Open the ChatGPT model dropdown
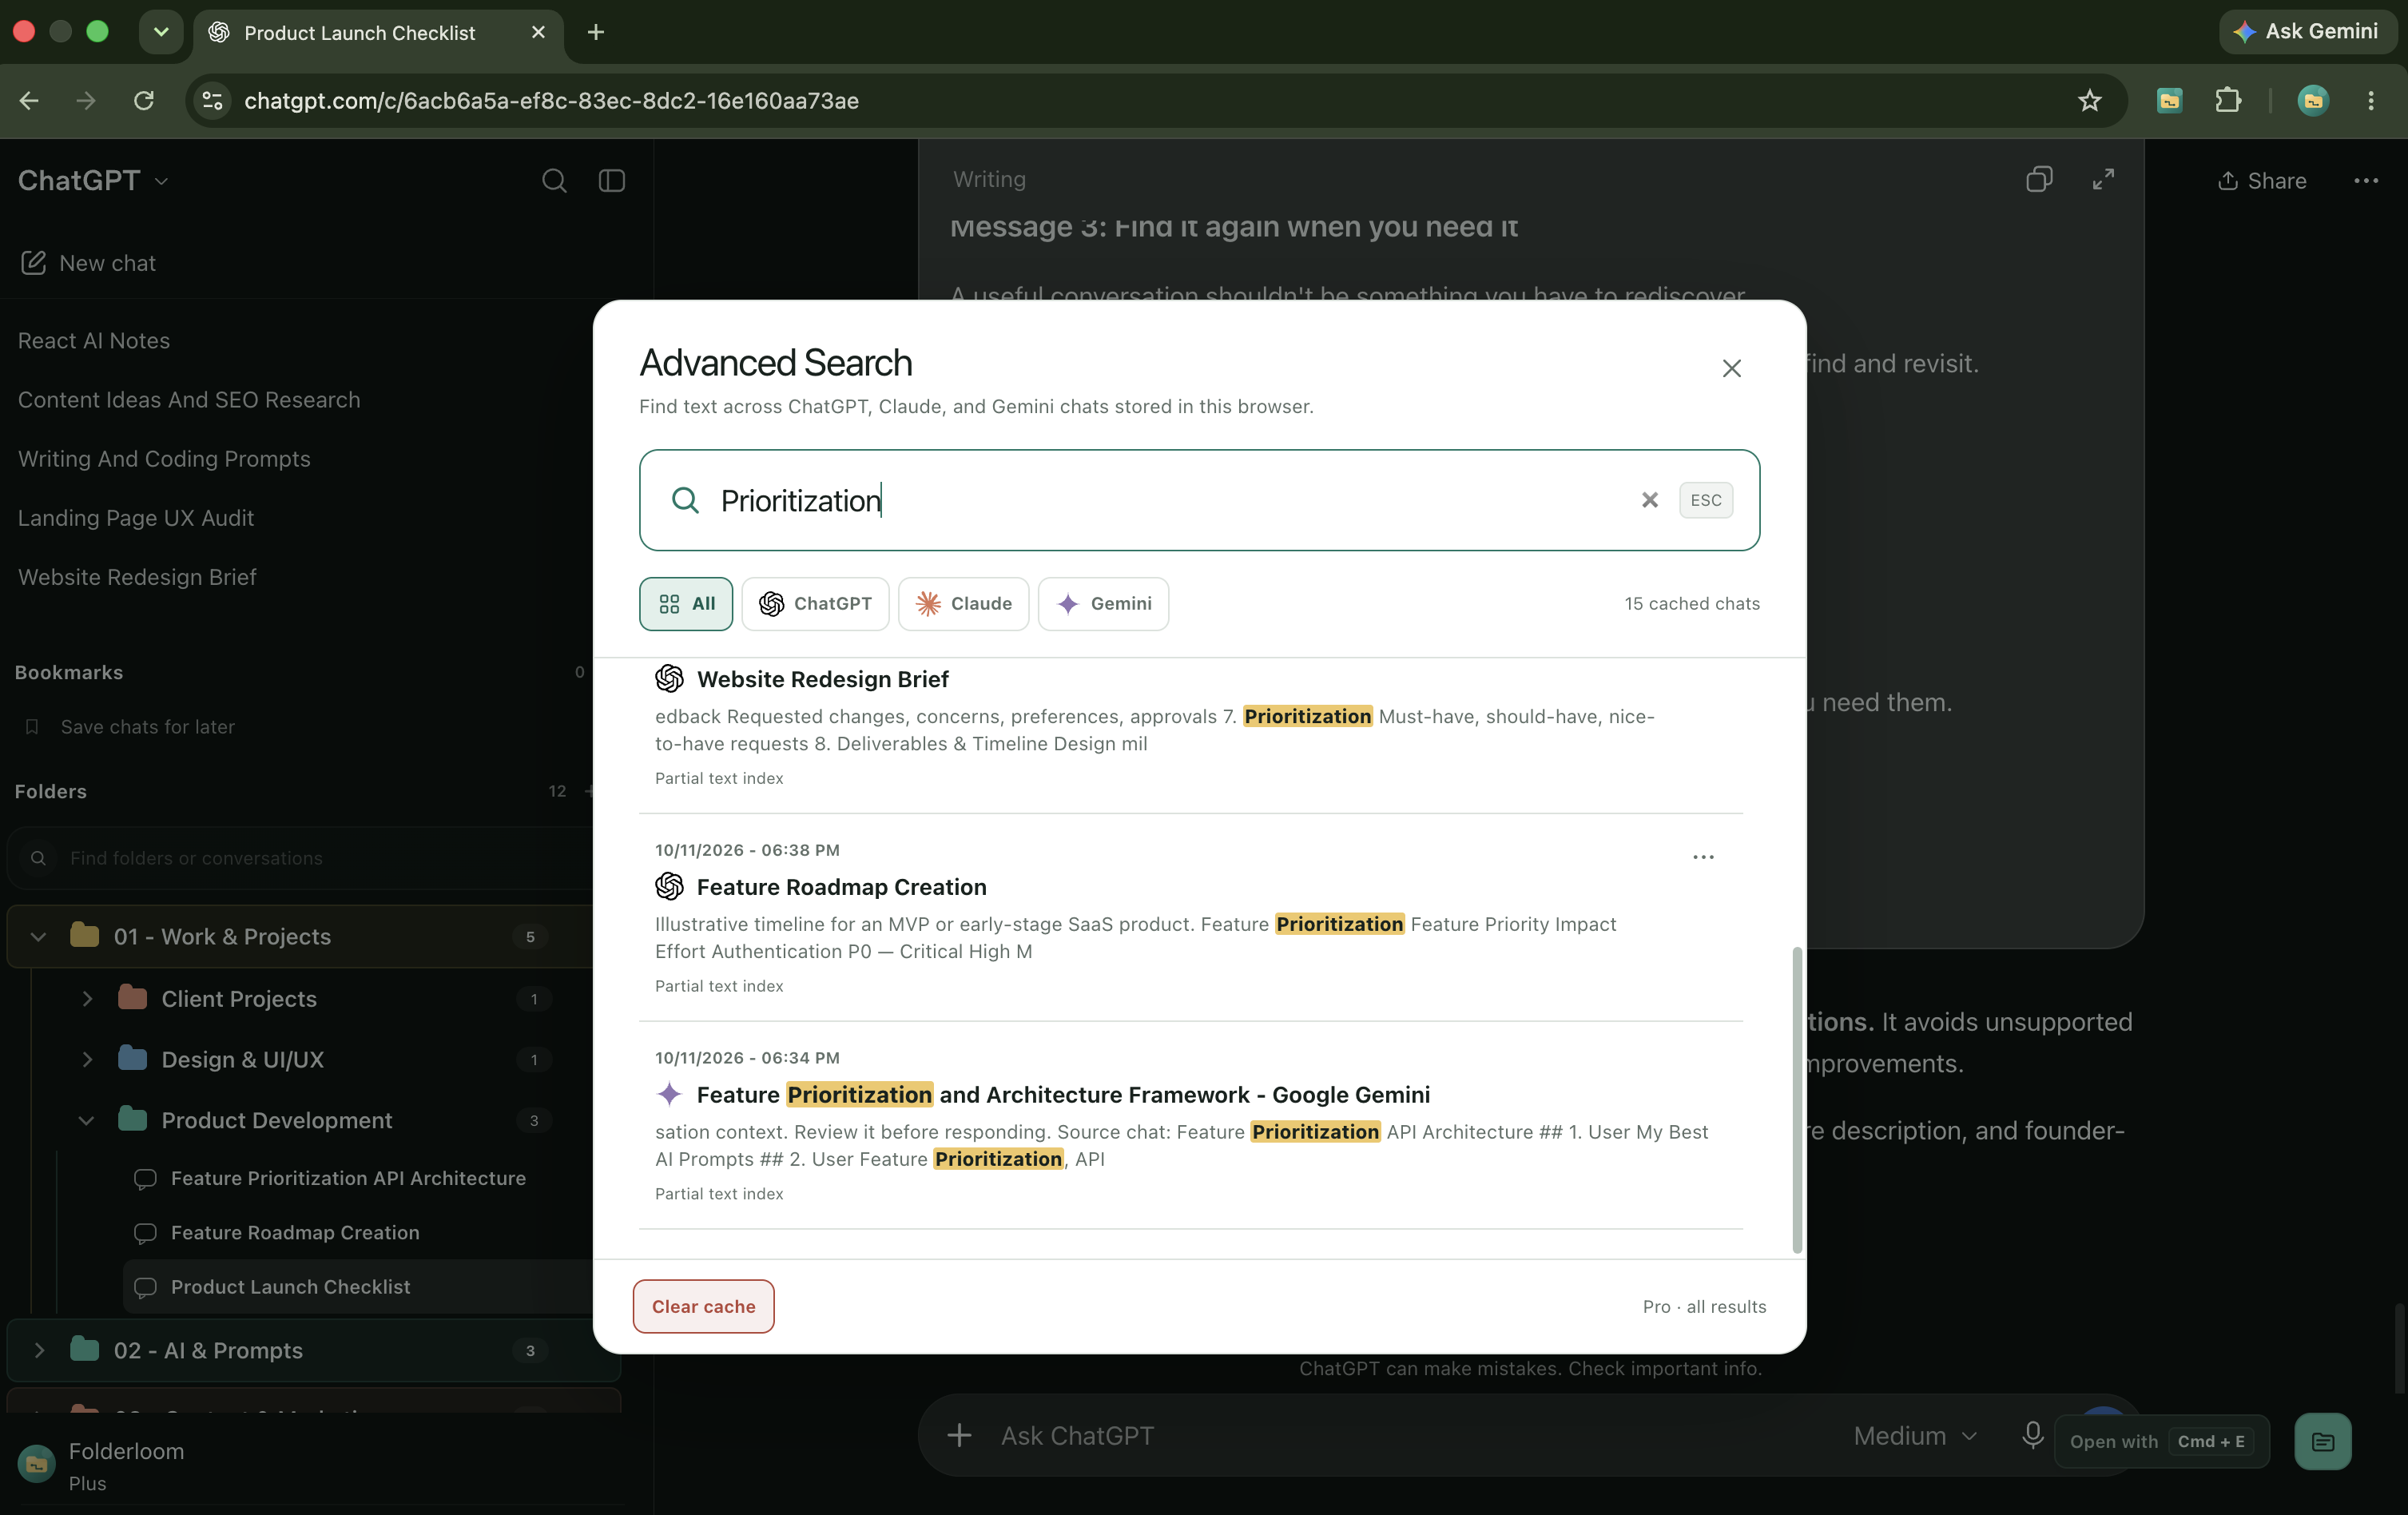The image size is (2408, 1515). [x=93, y=181]
